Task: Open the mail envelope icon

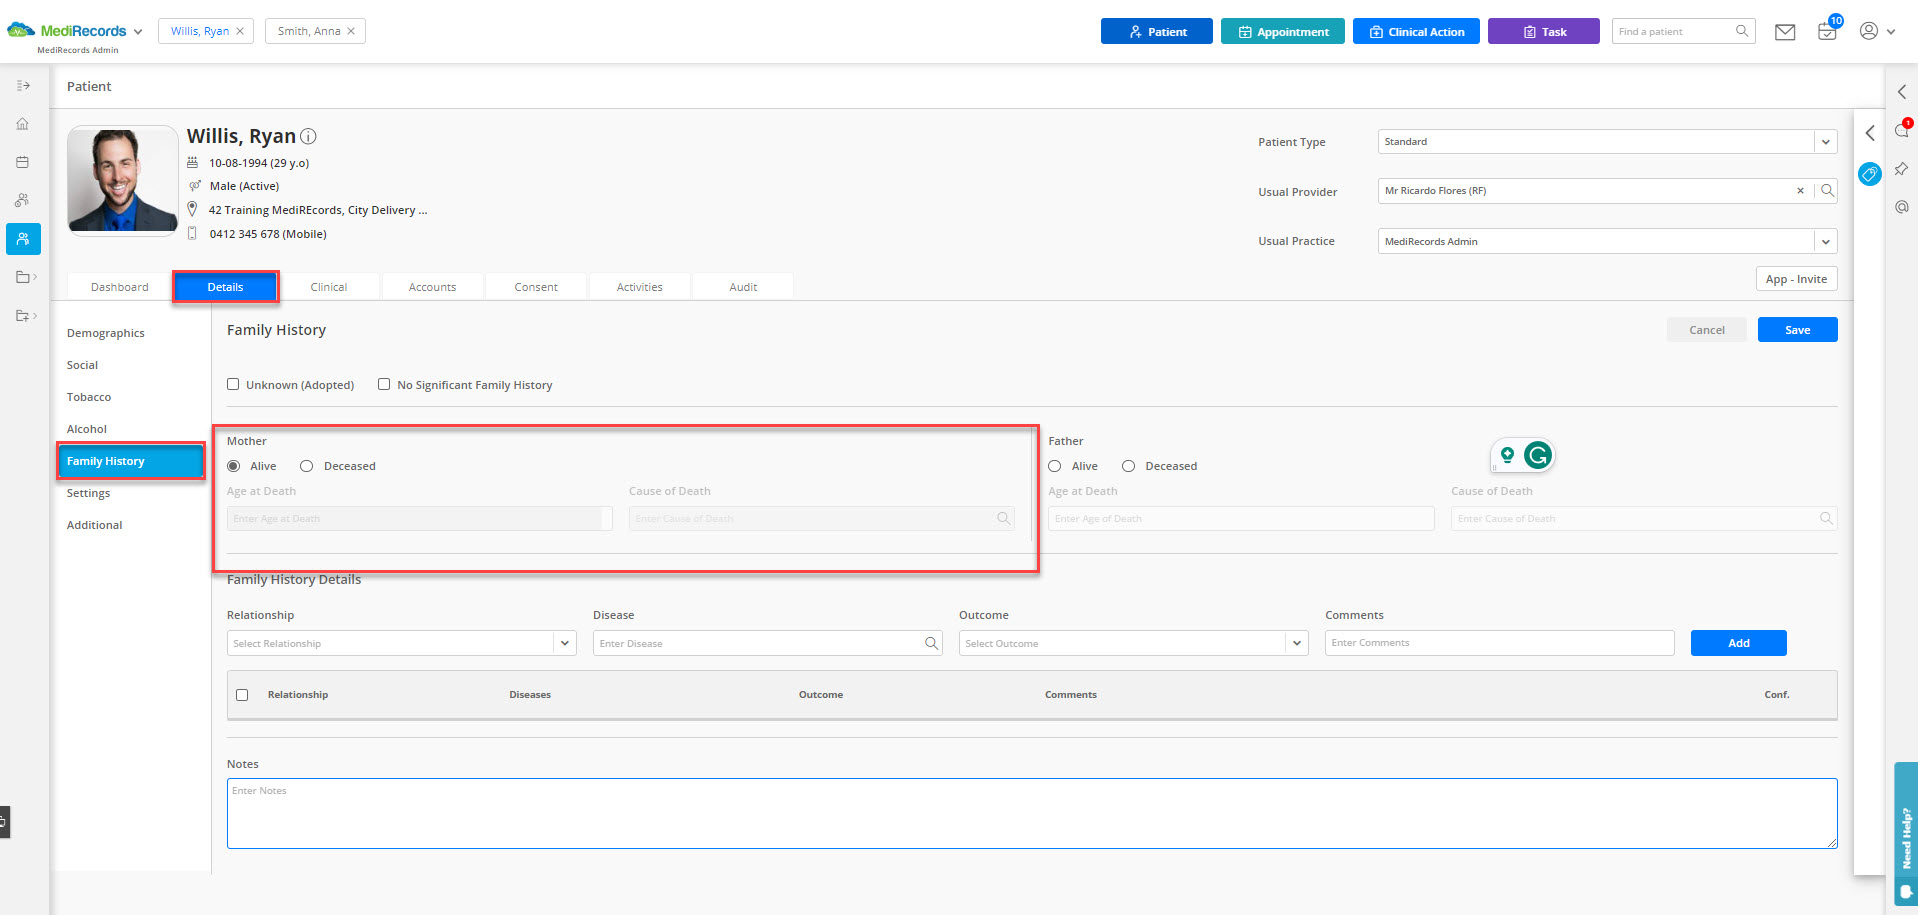Action: (1785, 32)
